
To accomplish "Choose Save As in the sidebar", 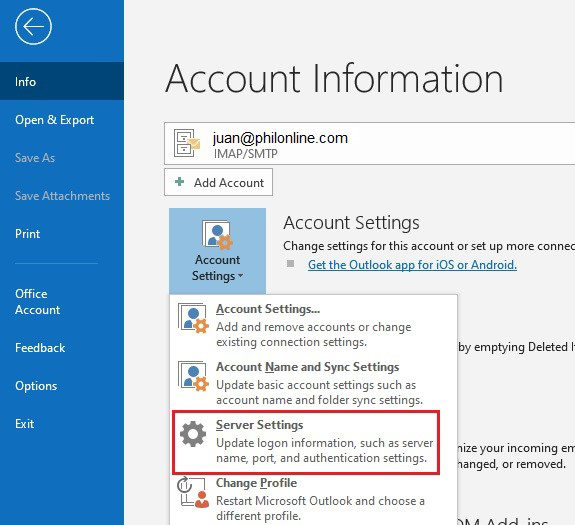I will (62, 158).
